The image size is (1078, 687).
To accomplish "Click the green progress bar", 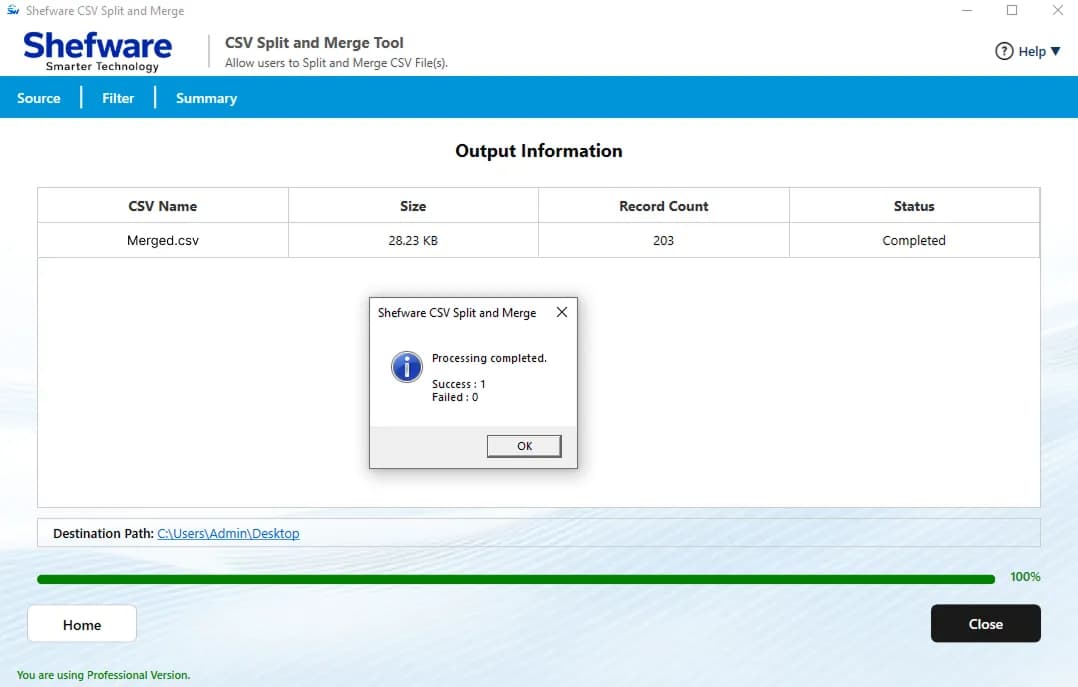I will pyautogui.click(x=516, y=579).
